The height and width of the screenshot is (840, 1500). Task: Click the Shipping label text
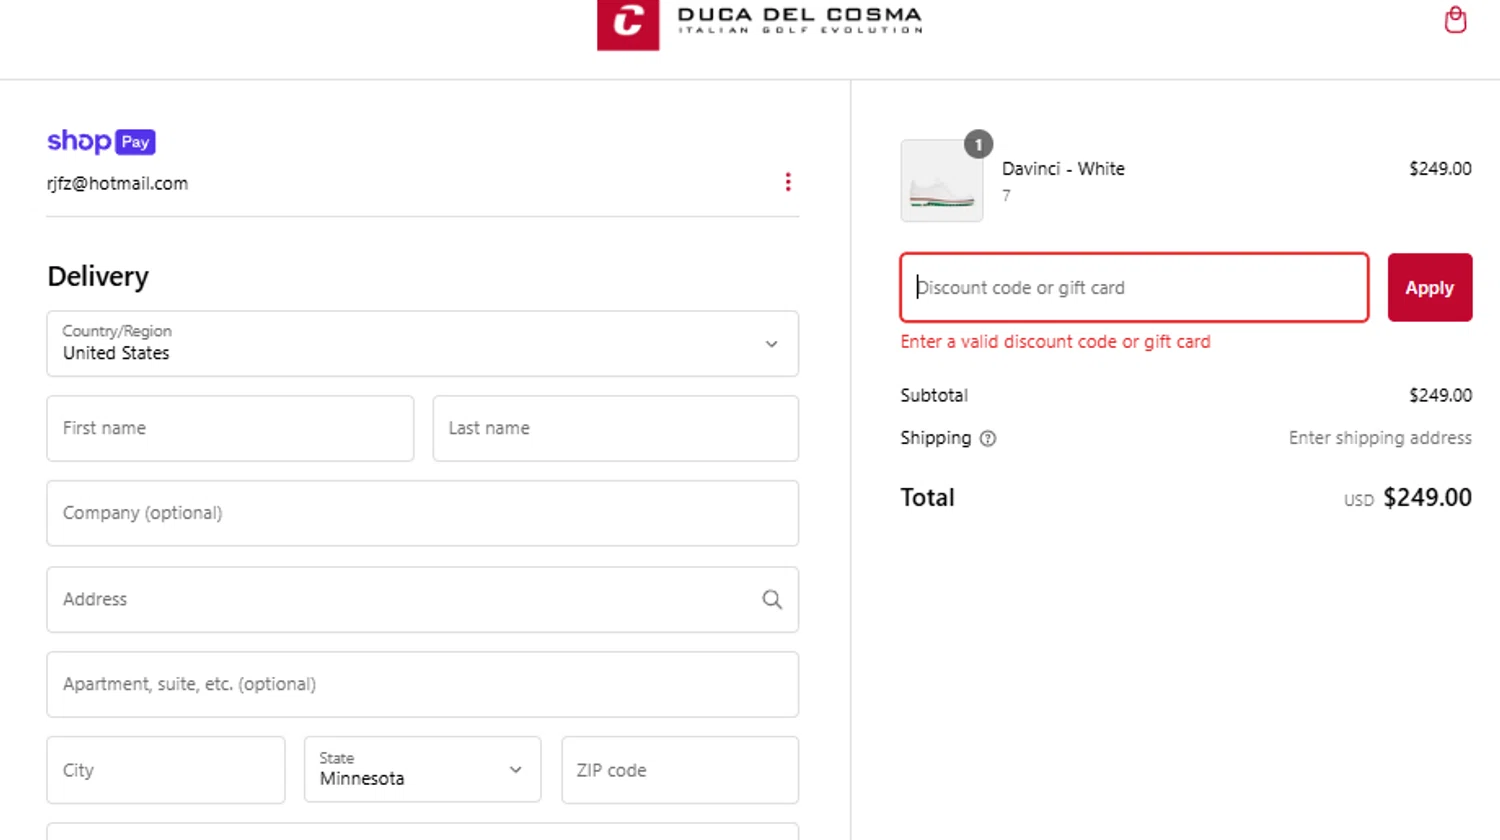[x=935, y=438]
